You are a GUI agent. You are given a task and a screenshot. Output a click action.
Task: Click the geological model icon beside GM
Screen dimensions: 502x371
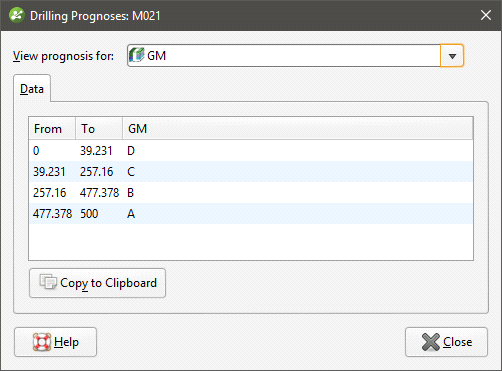(137, 55)
